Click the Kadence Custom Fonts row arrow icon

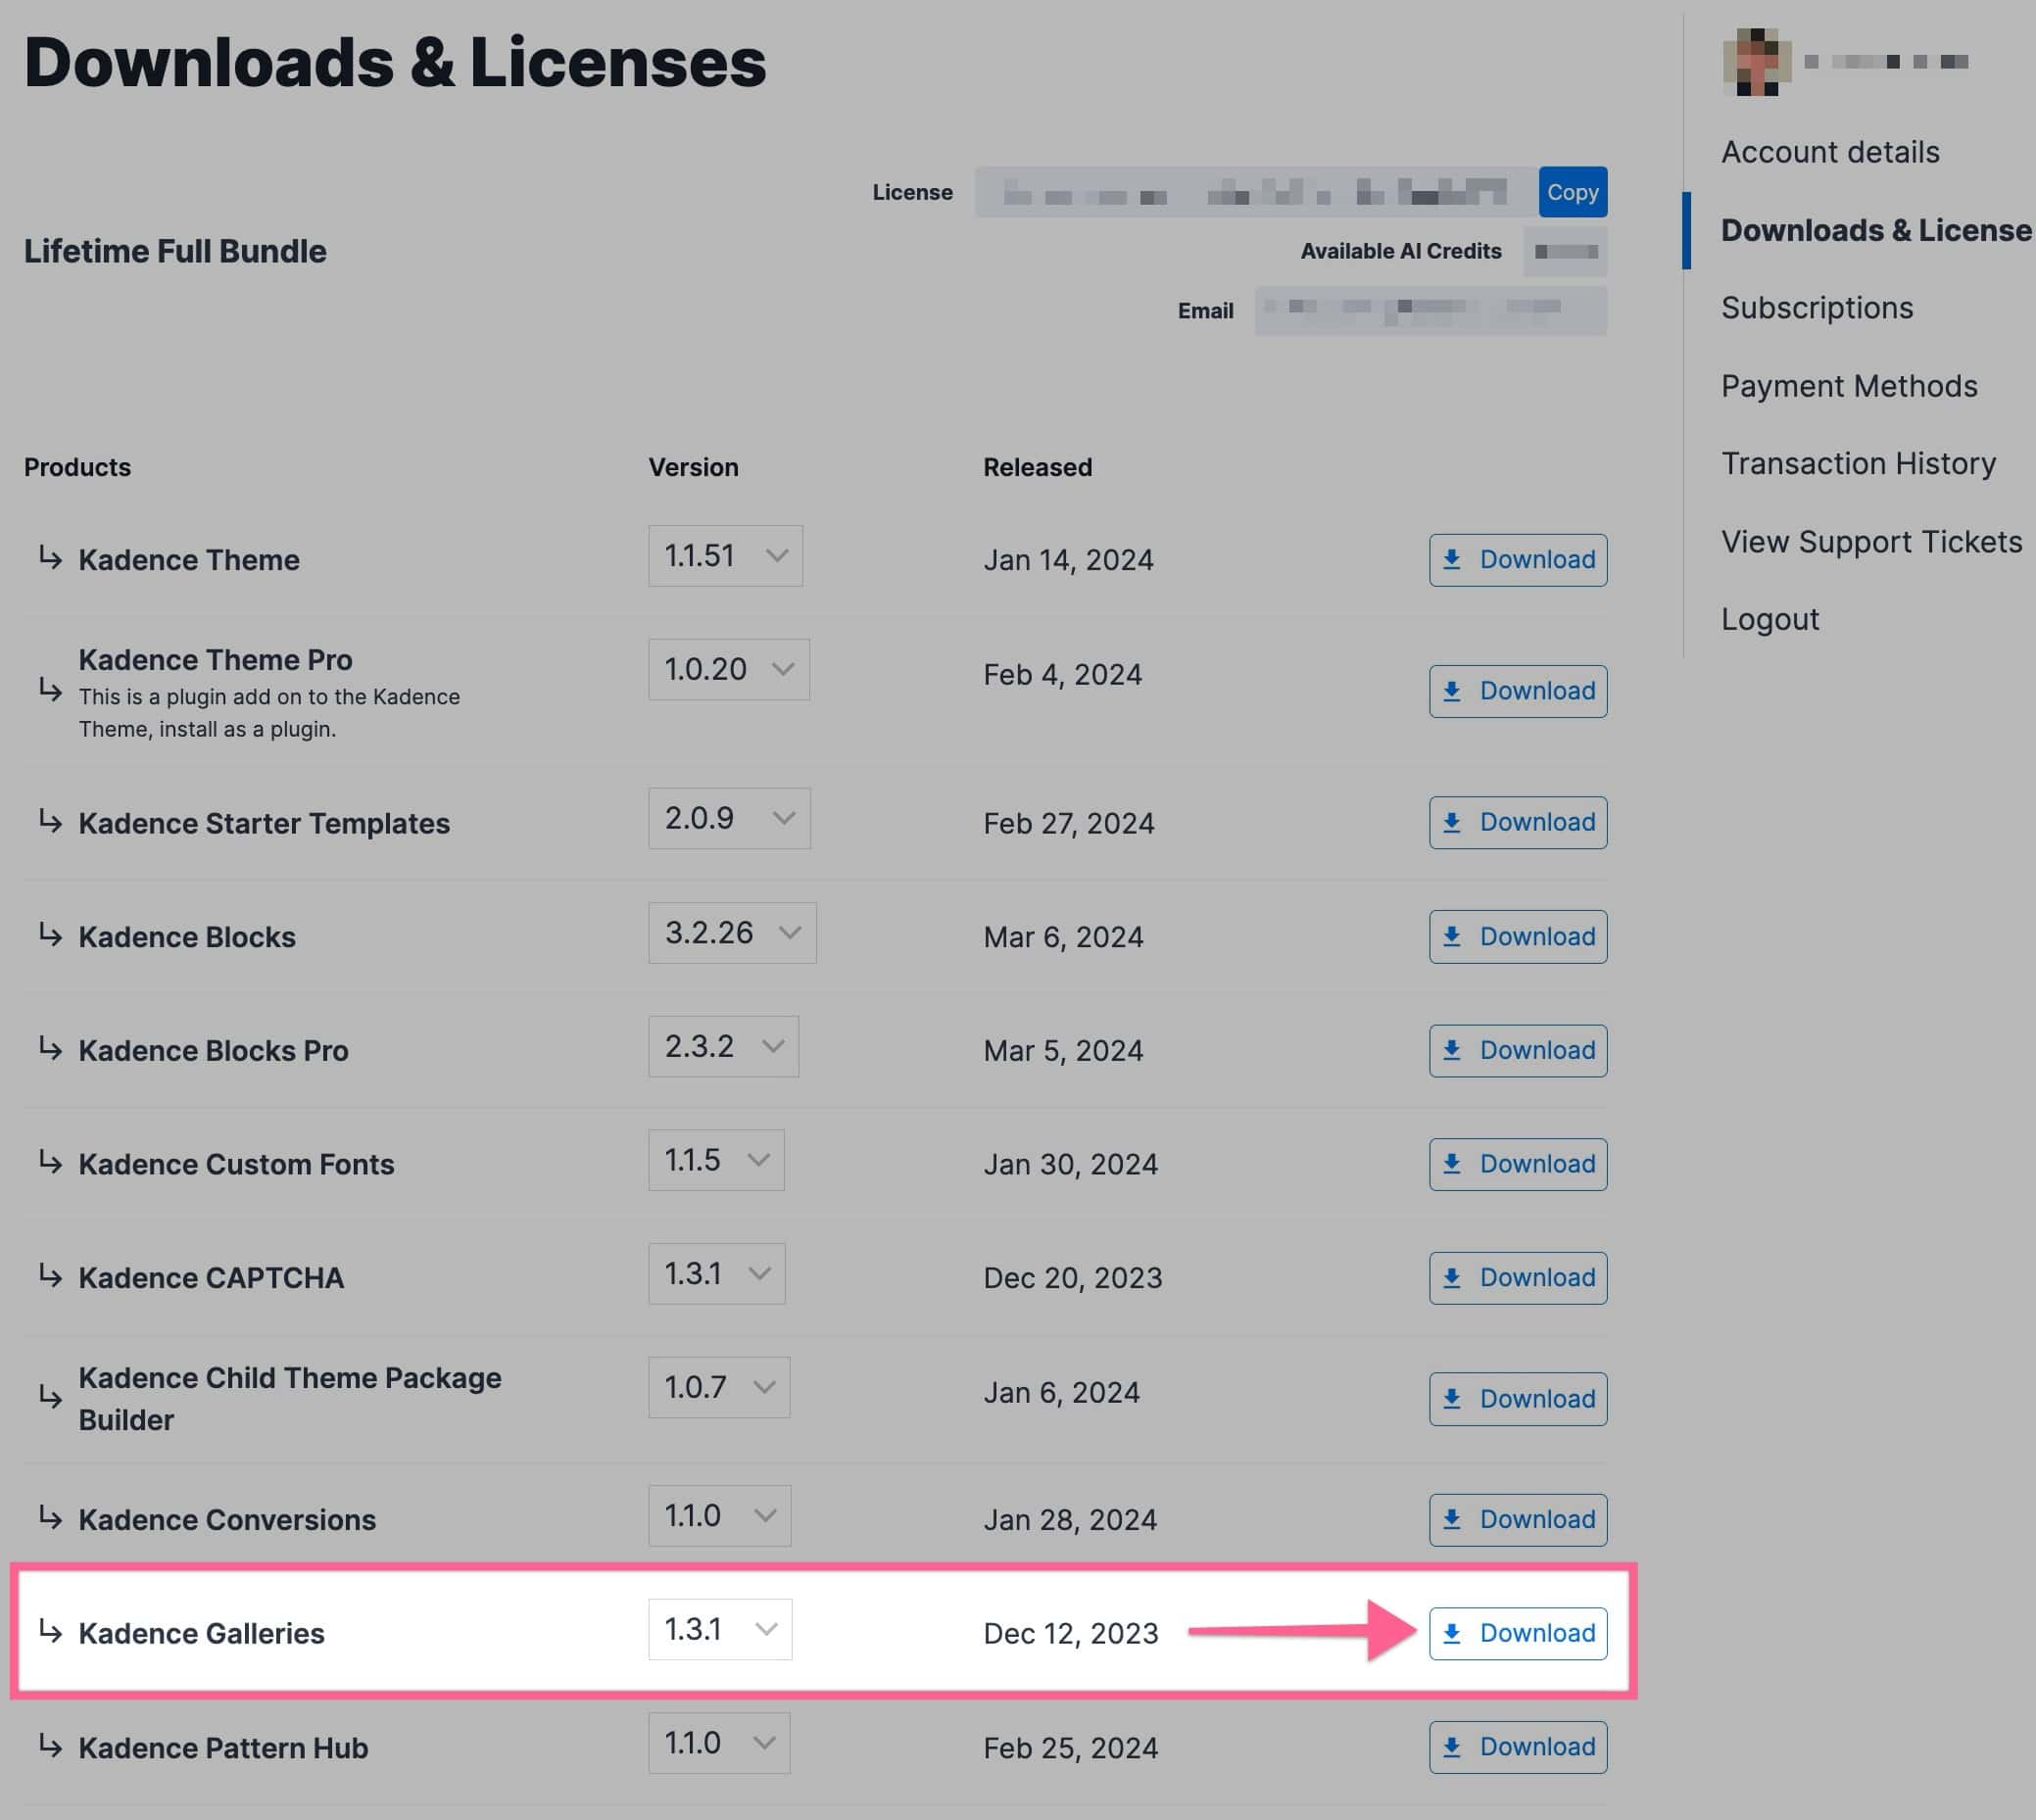coord(50,1162)
